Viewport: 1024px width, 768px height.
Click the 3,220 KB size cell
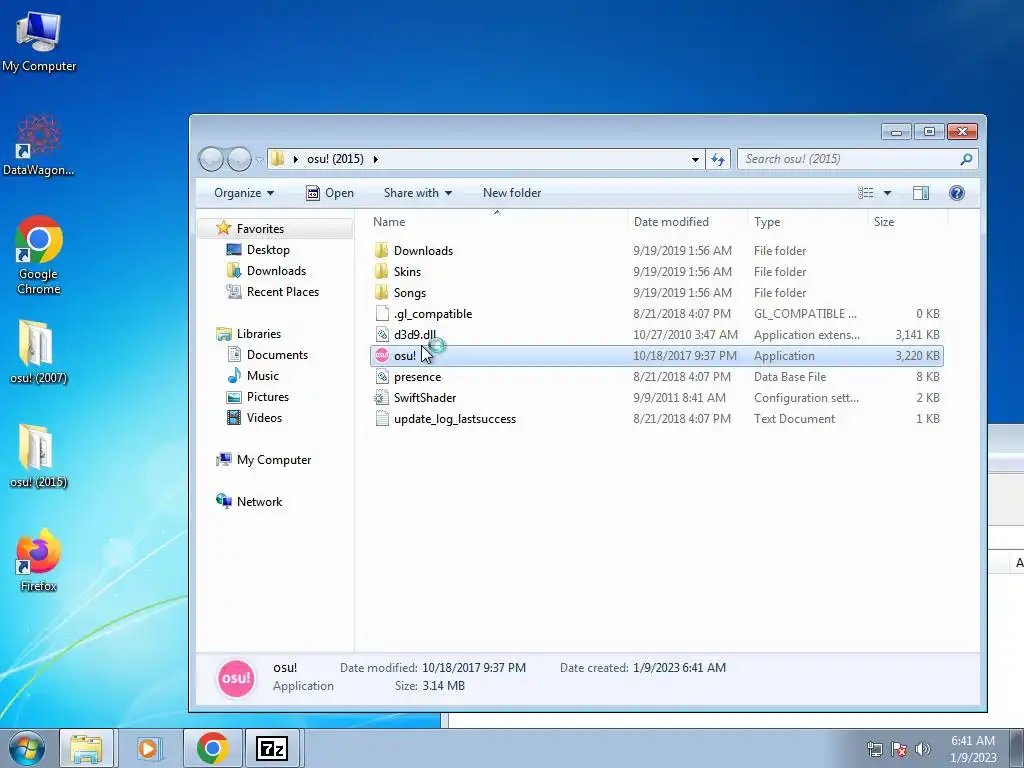click(917, 356)
